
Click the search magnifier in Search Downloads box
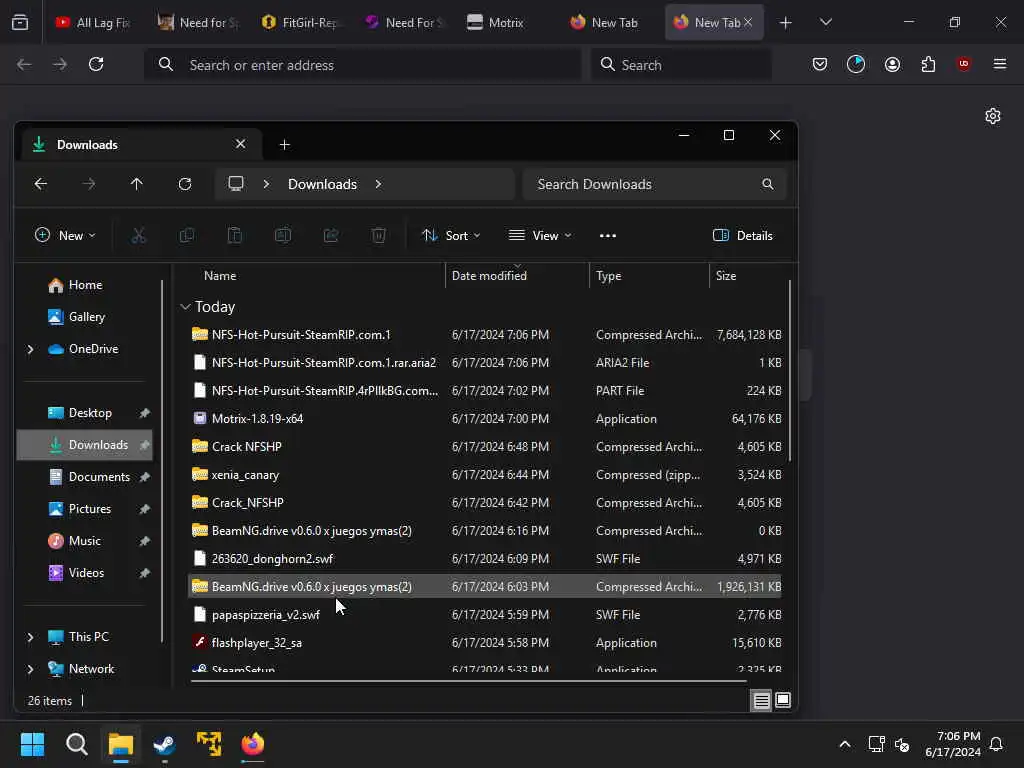pyautogui.click(x=768, y=184)
